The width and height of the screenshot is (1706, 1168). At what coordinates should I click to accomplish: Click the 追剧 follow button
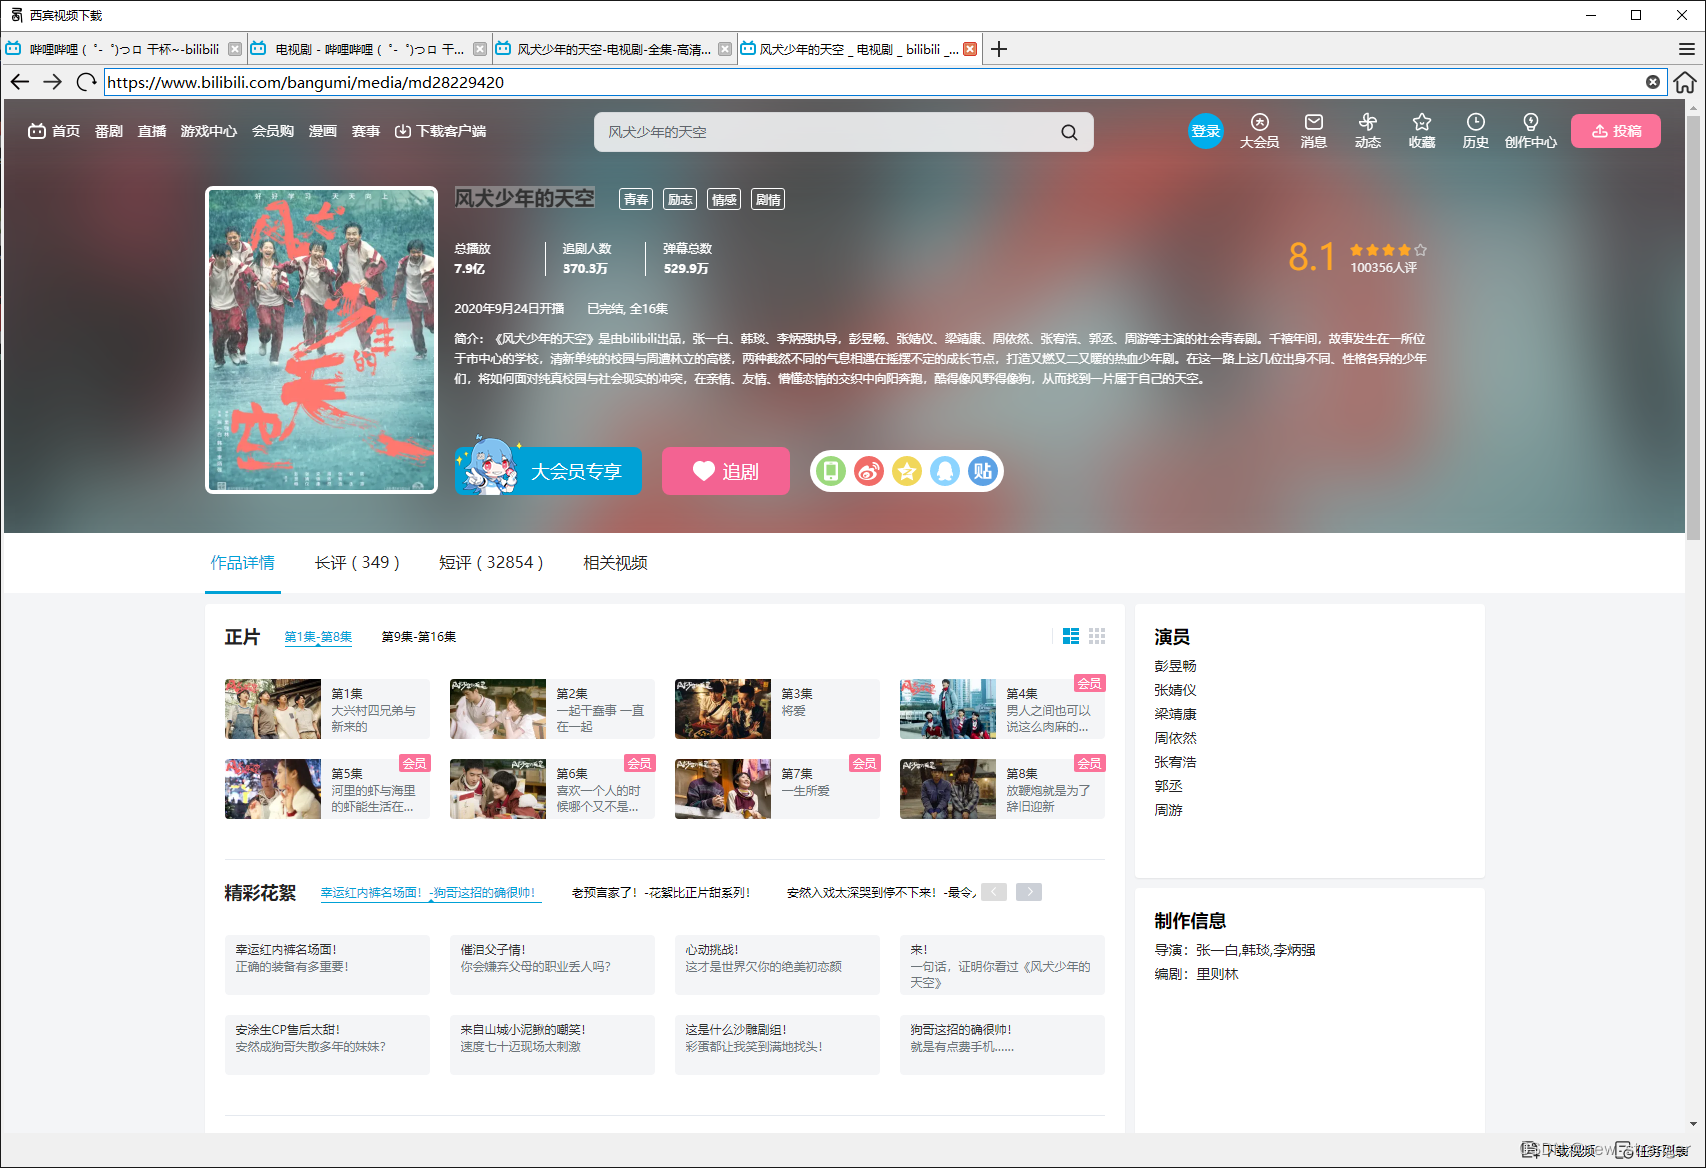point(726,471)
